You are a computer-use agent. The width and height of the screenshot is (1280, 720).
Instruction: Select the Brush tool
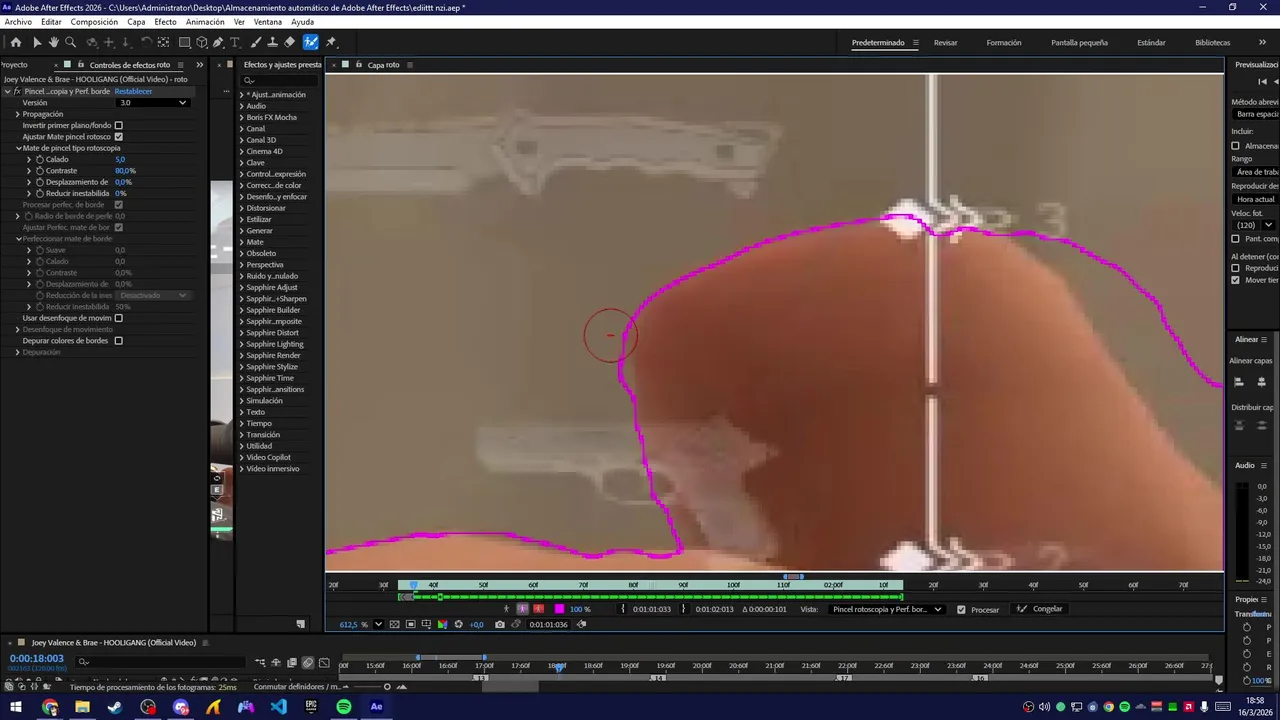255,42
